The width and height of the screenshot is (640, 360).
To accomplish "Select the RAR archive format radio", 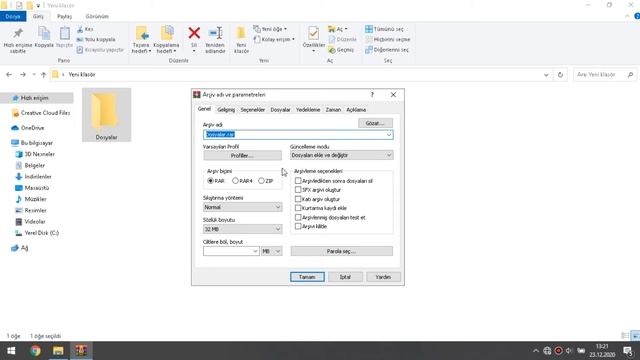I will pyautogui.click(x=211, y=181).
